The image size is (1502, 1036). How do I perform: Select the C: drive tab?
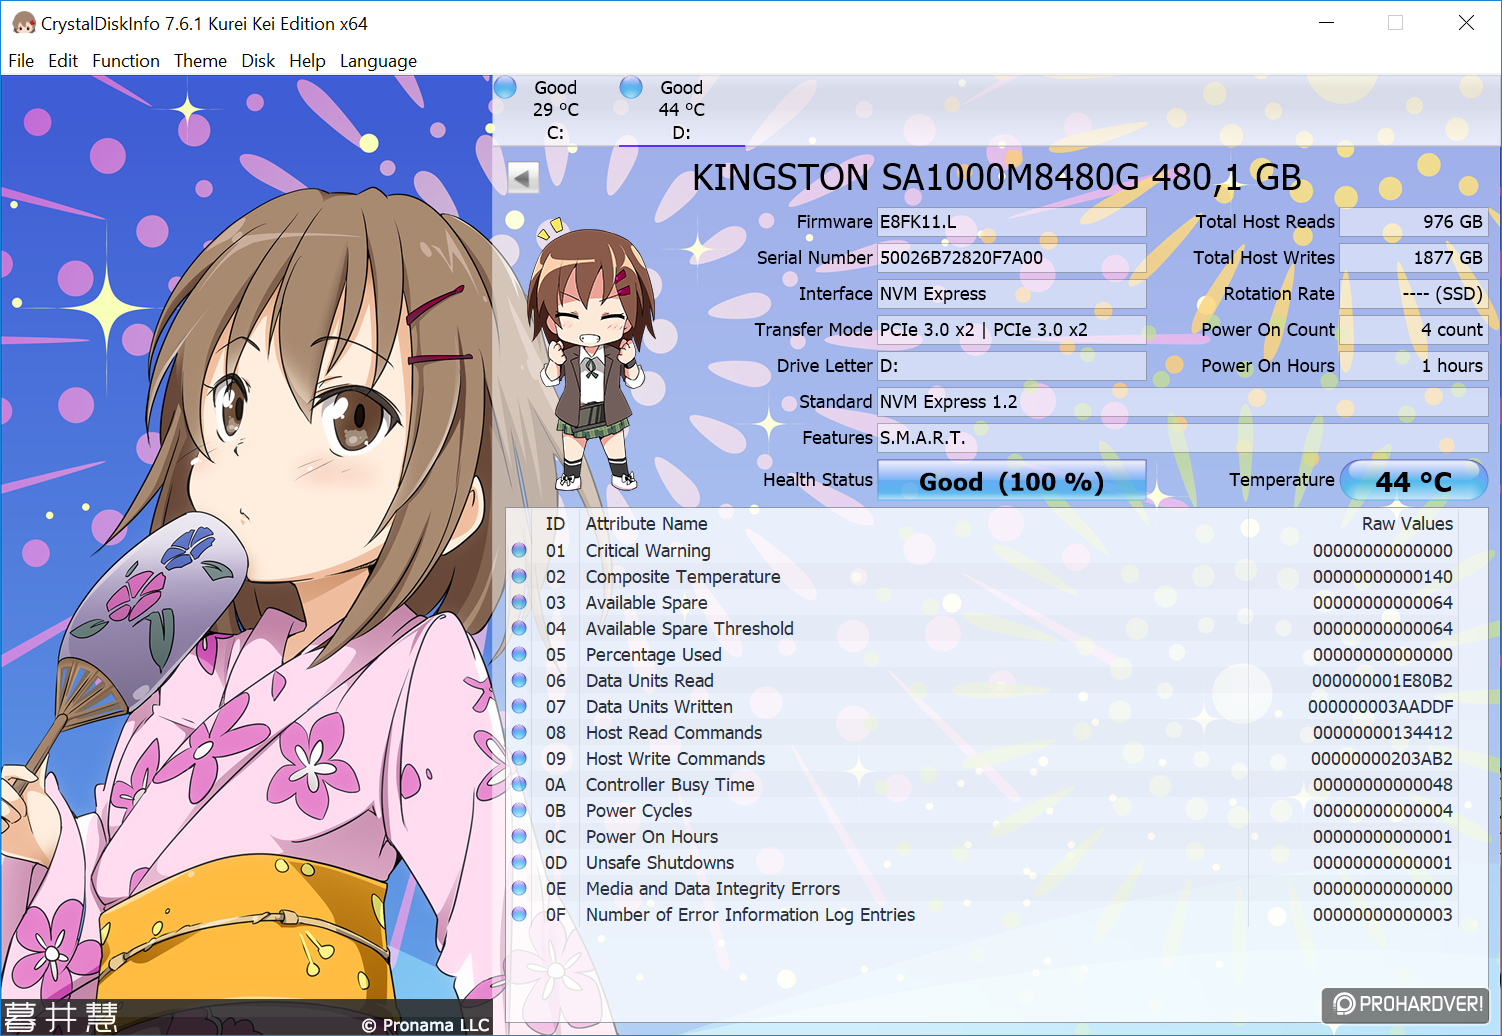tap(555, 110)
